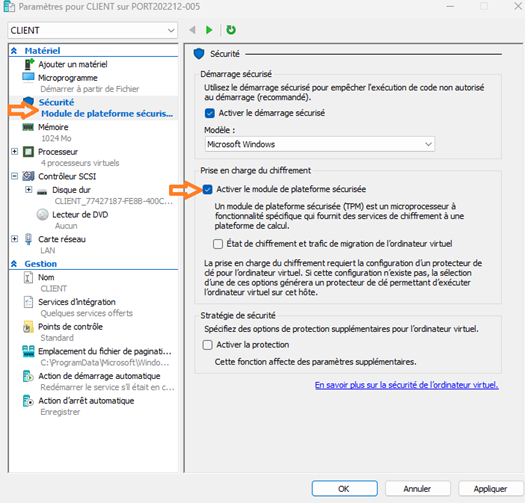Click the Ajouter un matériel icon
The width and height of the screenshot is (525, 503).
(29, 64)
